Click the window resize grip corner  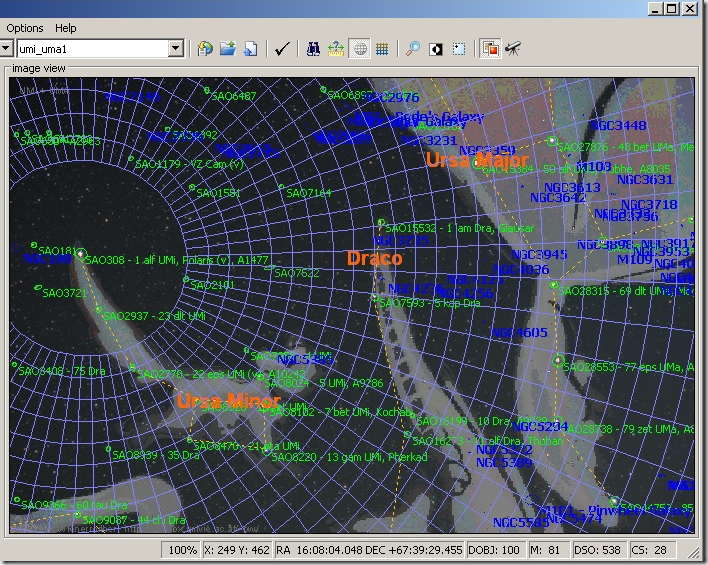click(x=692, y=552)
